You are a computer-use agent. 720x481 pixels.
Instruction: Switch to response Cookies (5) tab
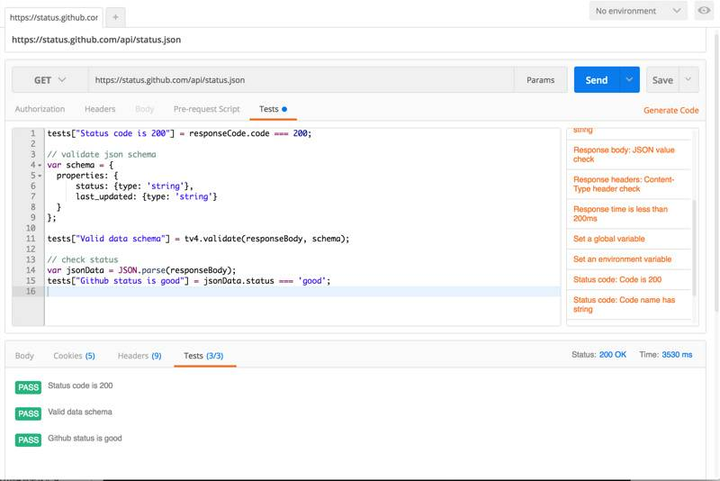coord(75,356)
